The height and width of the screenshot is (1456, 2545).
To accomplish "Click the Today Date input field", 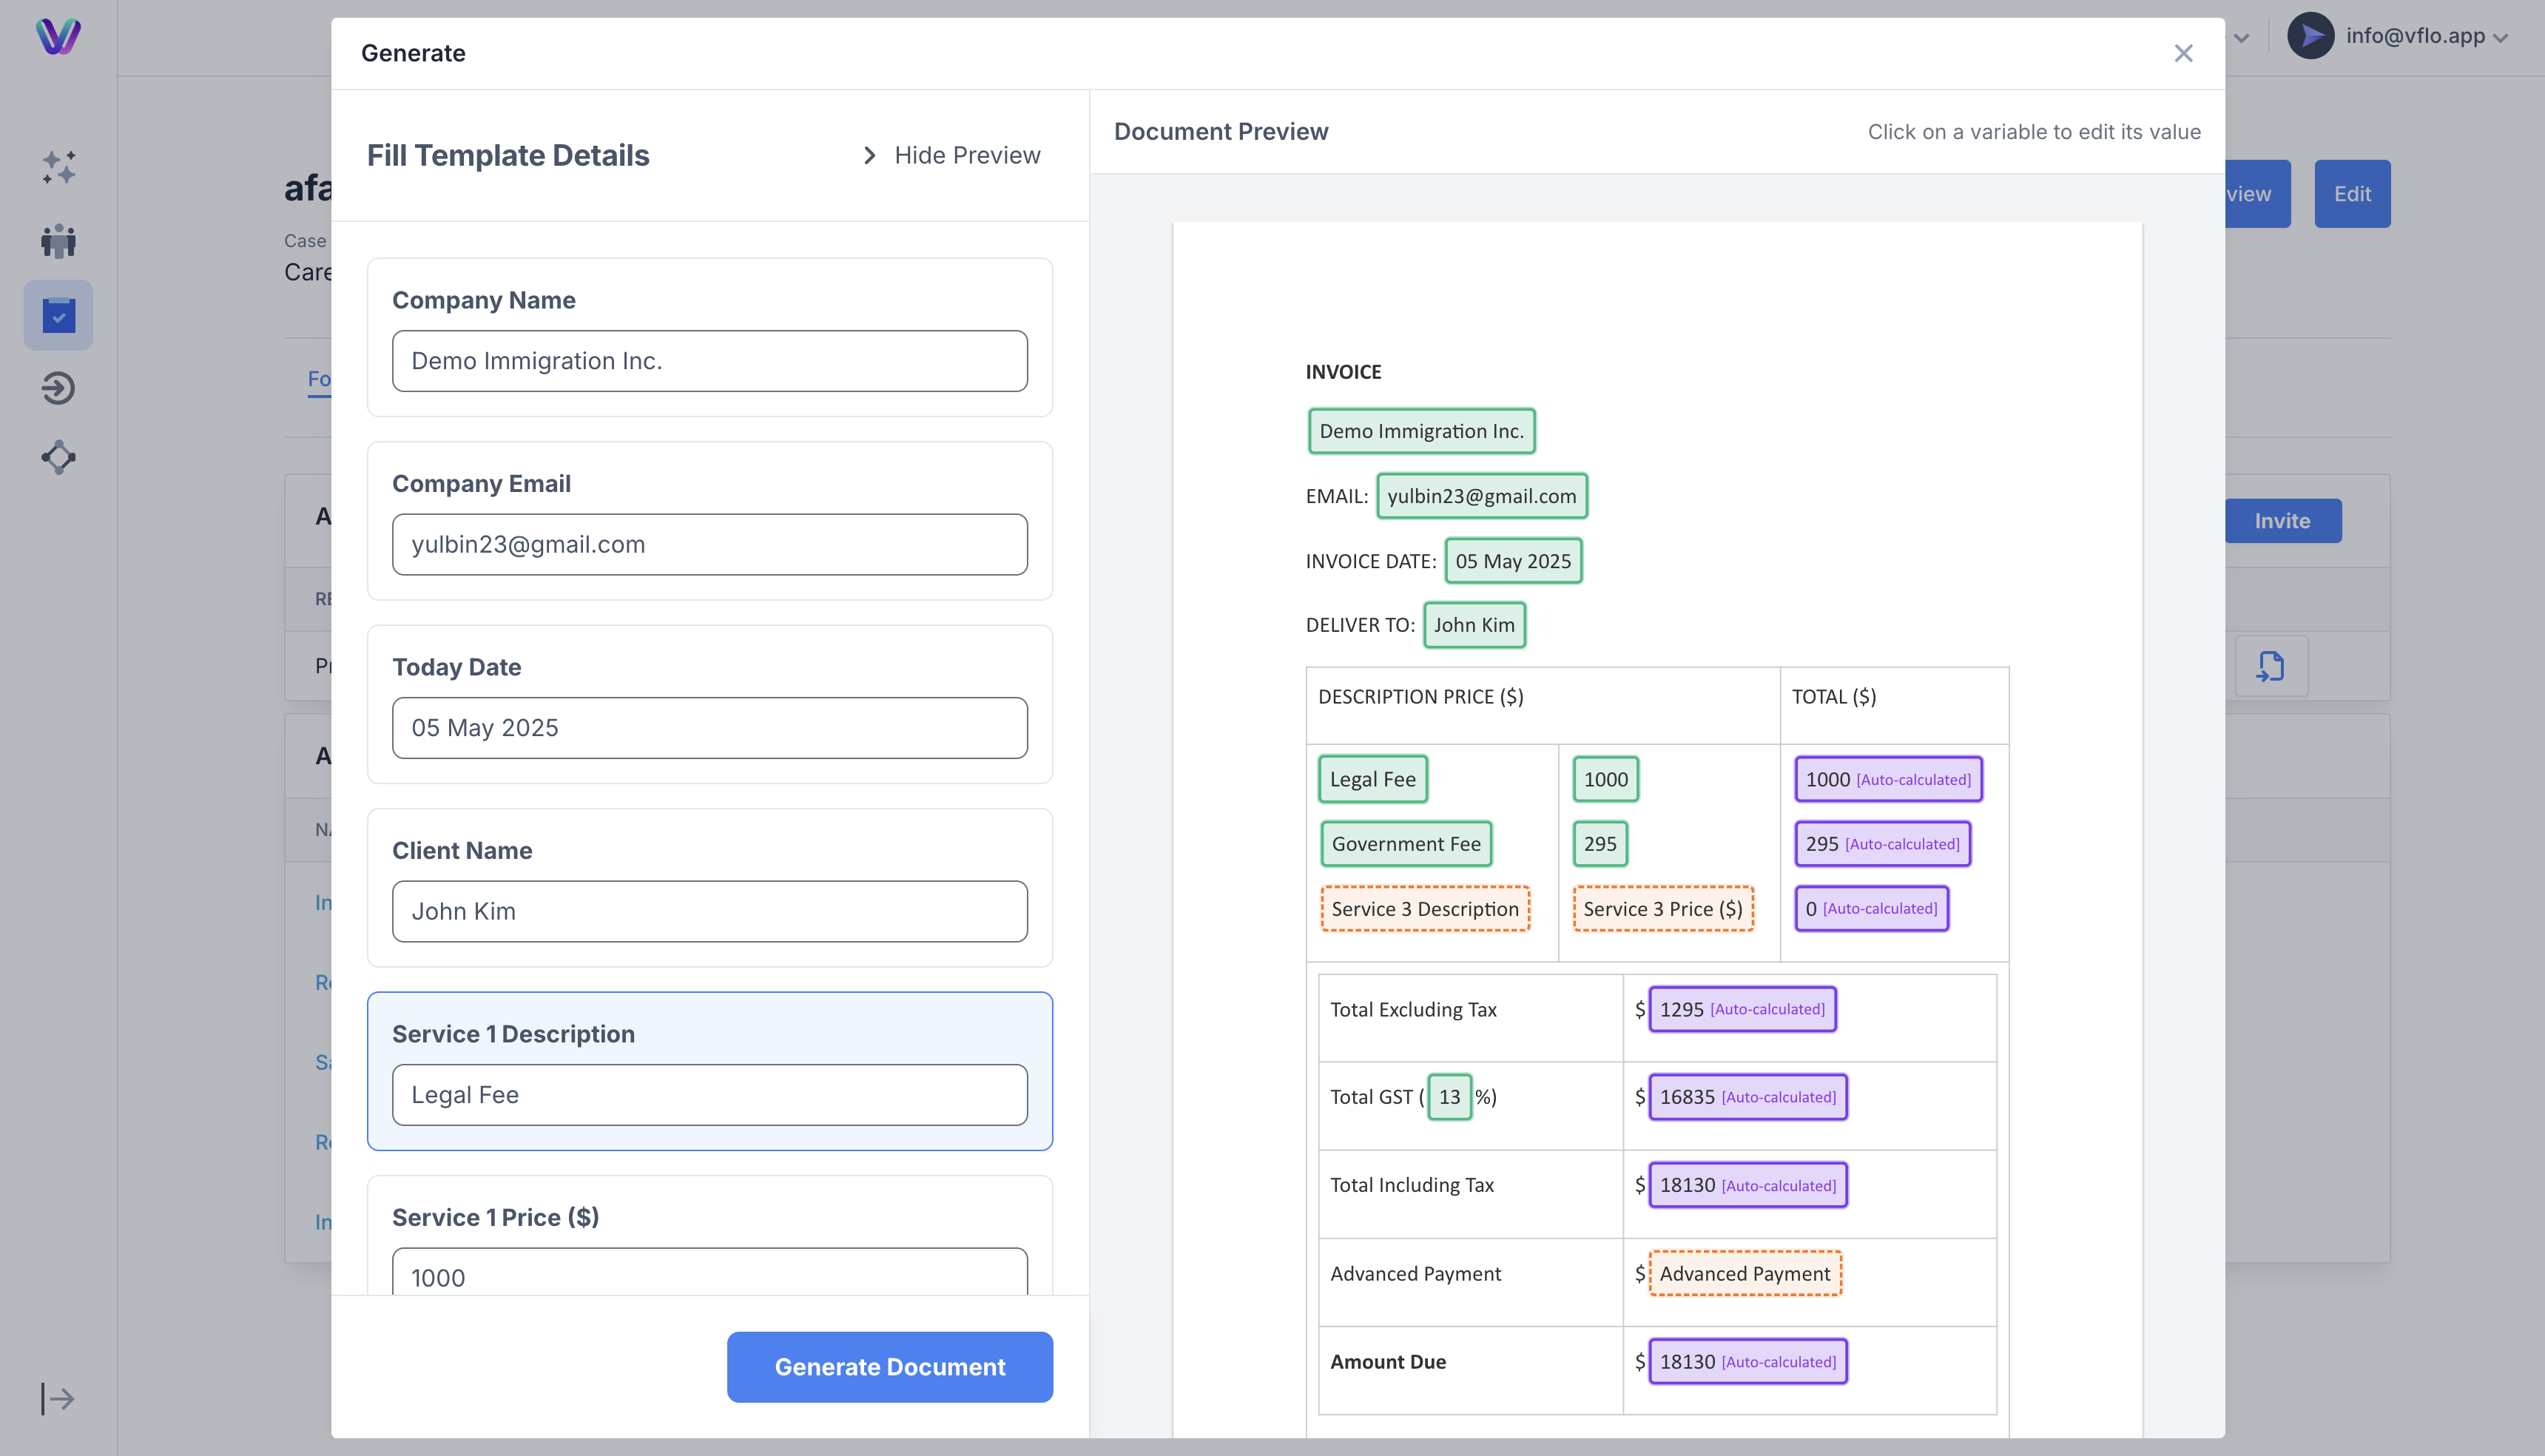I will click(709, 728).
